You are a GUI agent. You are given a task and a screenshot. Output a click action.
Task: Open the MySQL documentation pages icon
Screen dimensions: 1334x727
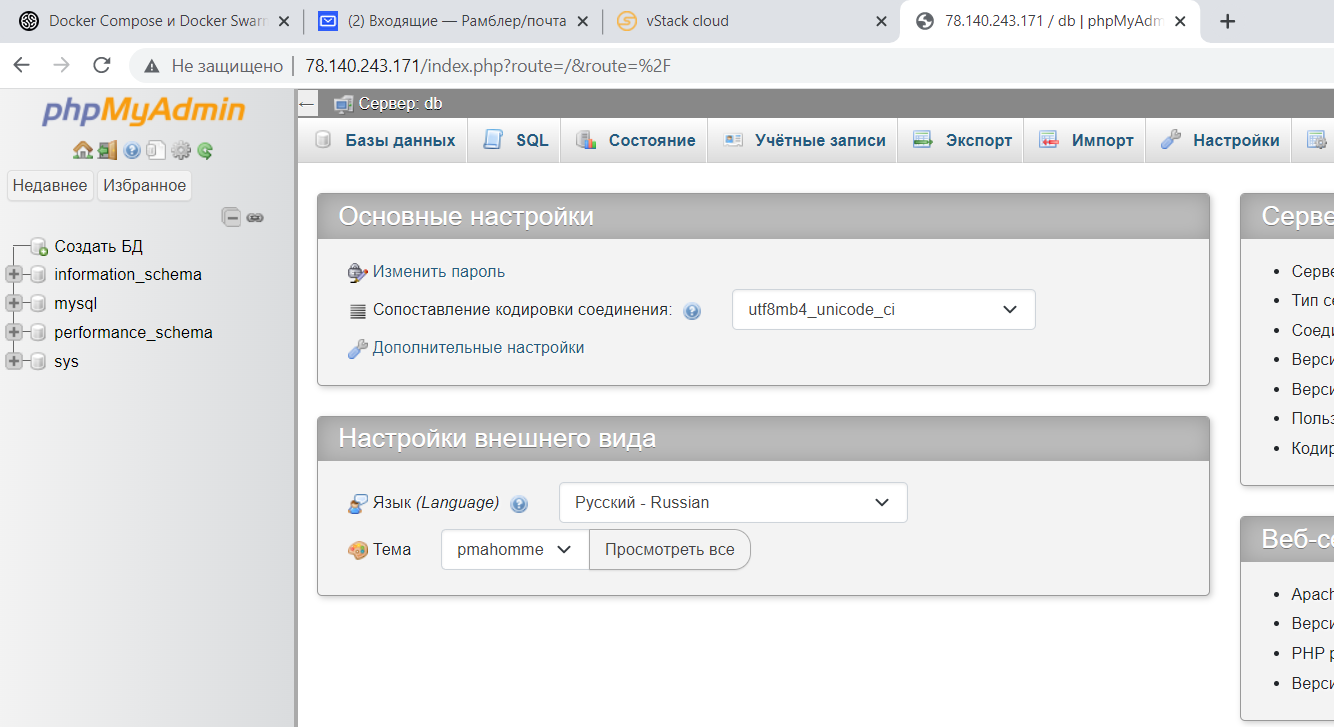click(156, 150)
